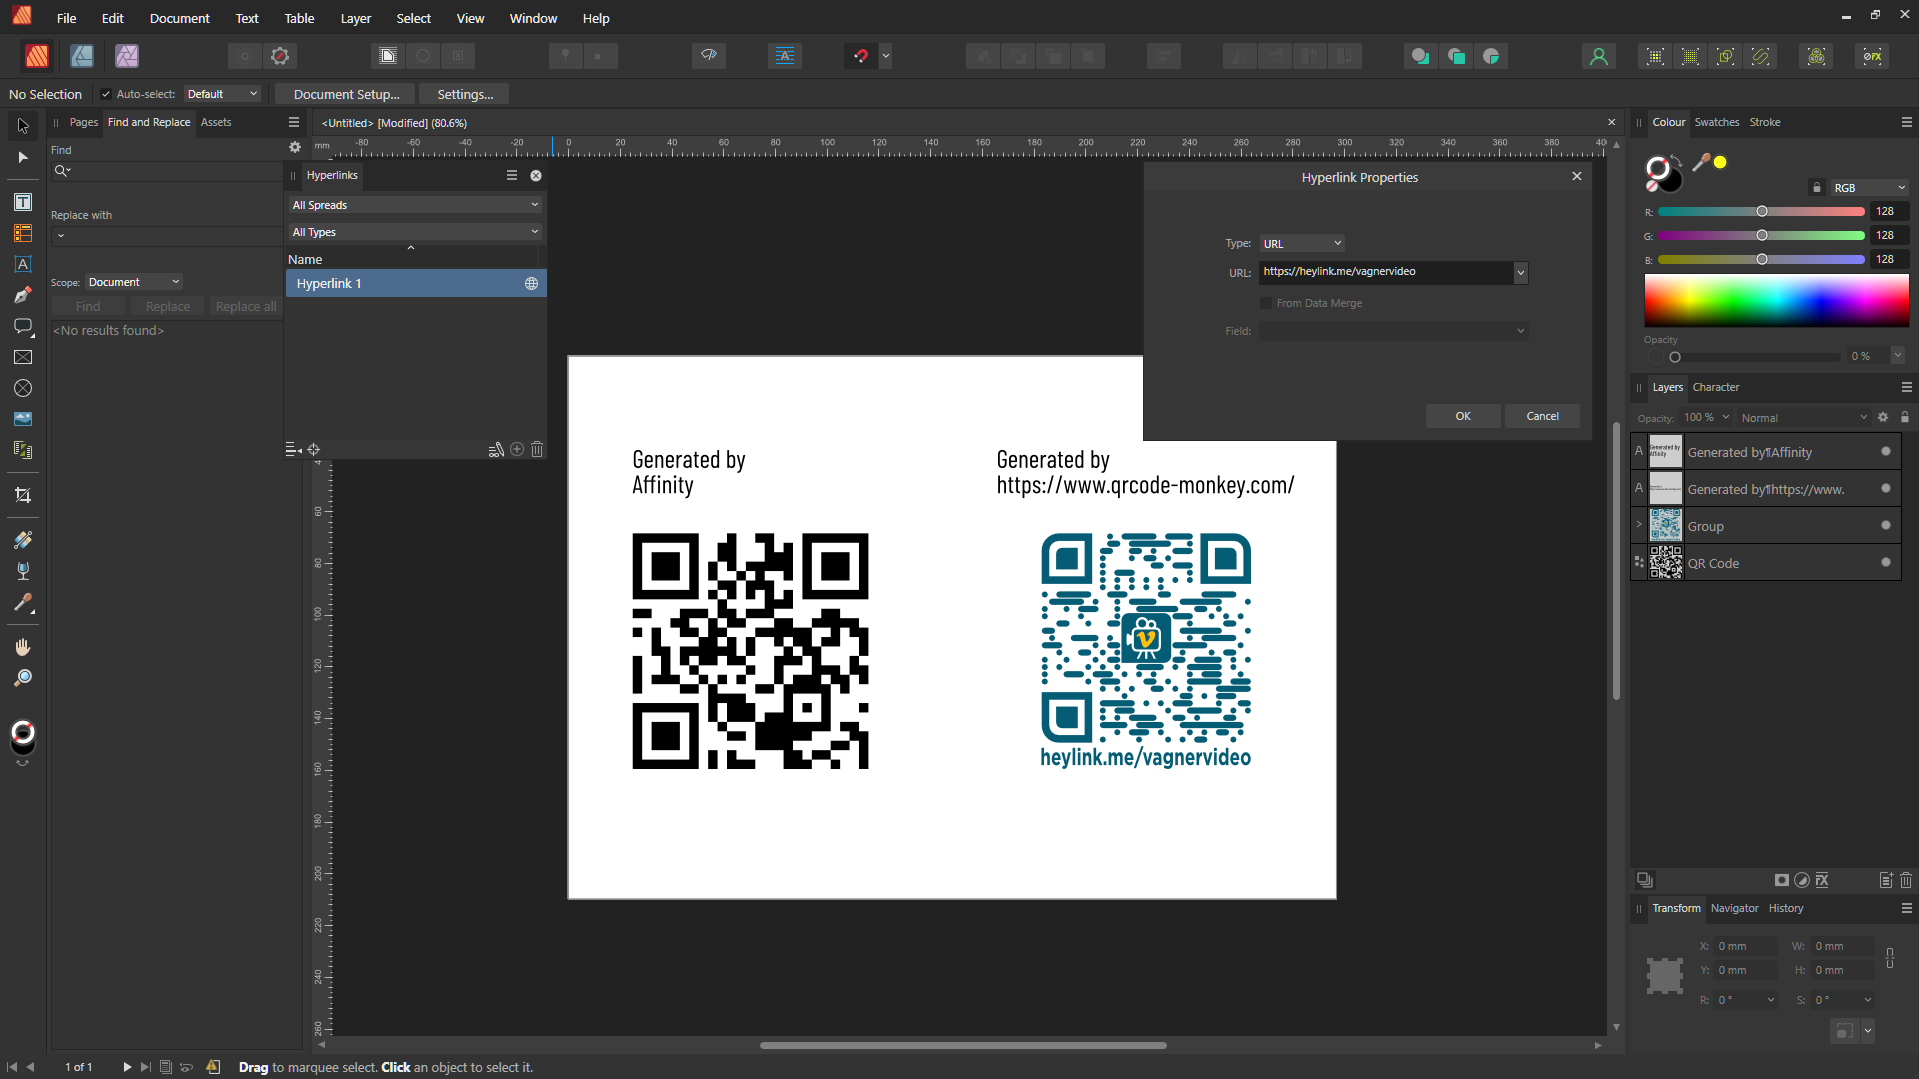Open the Layer menu
Screen dimensions: 1919x1079
click(x=355, y=18)
